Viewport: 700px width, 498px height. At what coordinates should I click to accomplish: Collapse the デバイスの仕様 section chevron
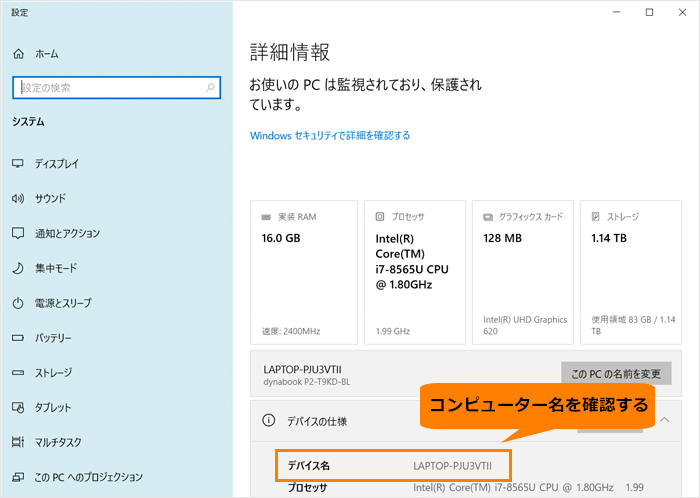[x=665, y=419]
